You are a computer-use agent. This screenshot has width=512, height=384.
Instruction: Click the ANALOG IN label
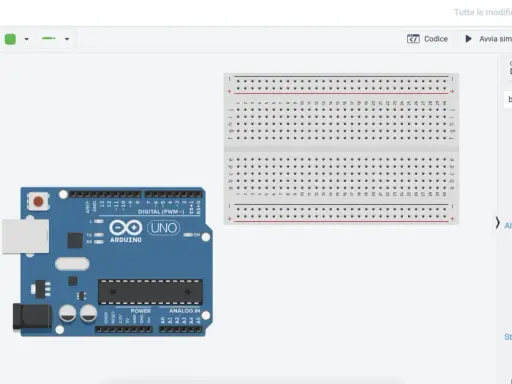point(185,311)
